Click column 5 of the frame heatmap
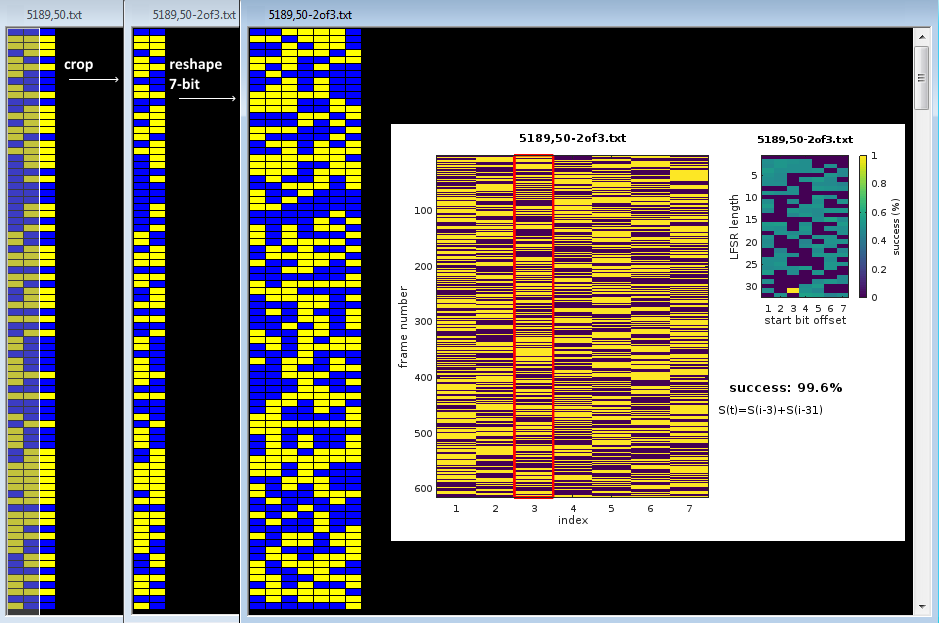Image resolution: width=939 pixels, height=623 pixels. [611, 326]
